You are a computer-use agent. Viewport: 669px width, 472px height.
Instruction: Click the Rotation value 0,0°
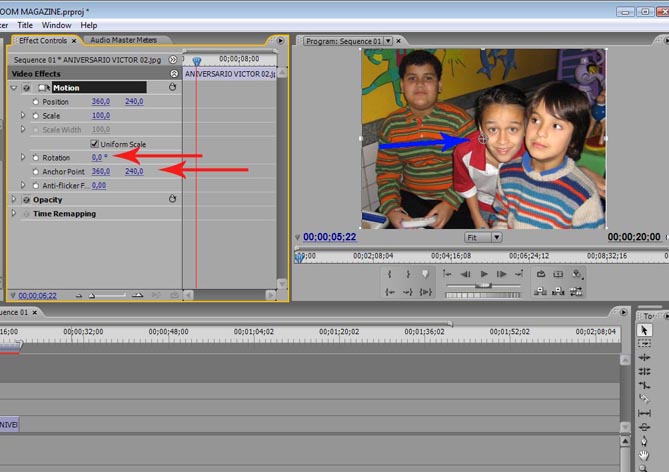[99, 158]
